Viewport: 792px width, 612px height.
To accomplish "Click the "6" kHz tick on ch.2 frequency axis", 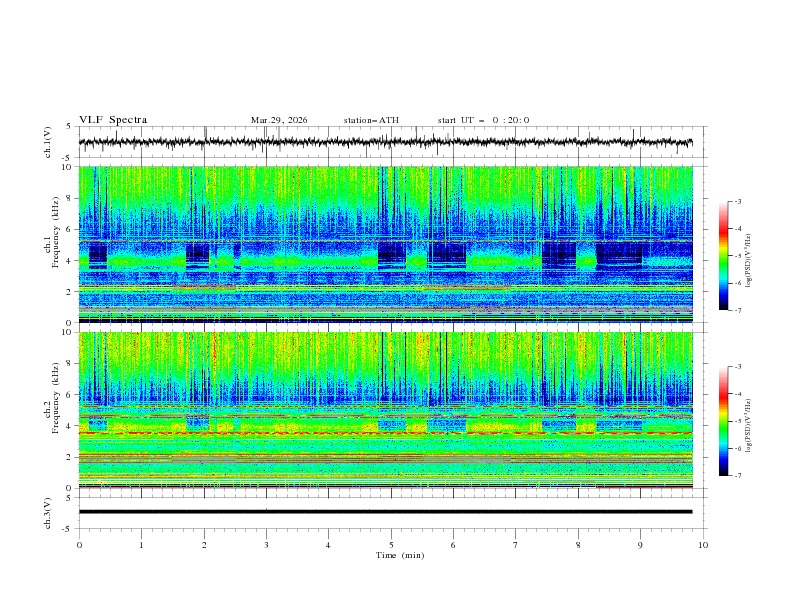I will [70, 395].
